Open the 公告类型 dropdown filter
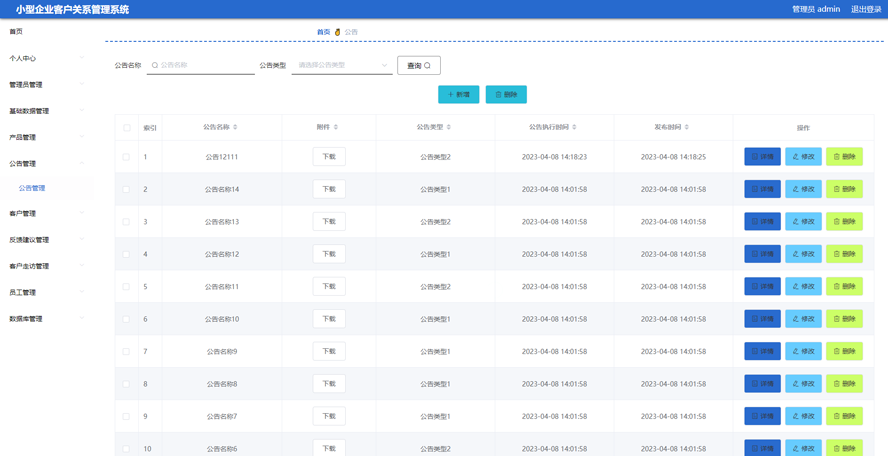The height and width of the screenshot is (456, 888). [342, 65]
